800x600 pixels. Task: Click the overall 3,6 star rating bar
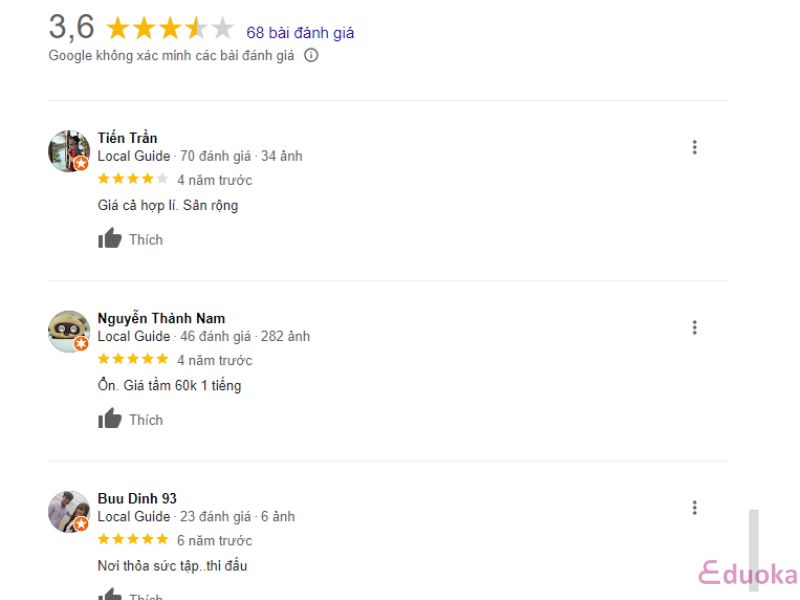[x=169, y=28]
